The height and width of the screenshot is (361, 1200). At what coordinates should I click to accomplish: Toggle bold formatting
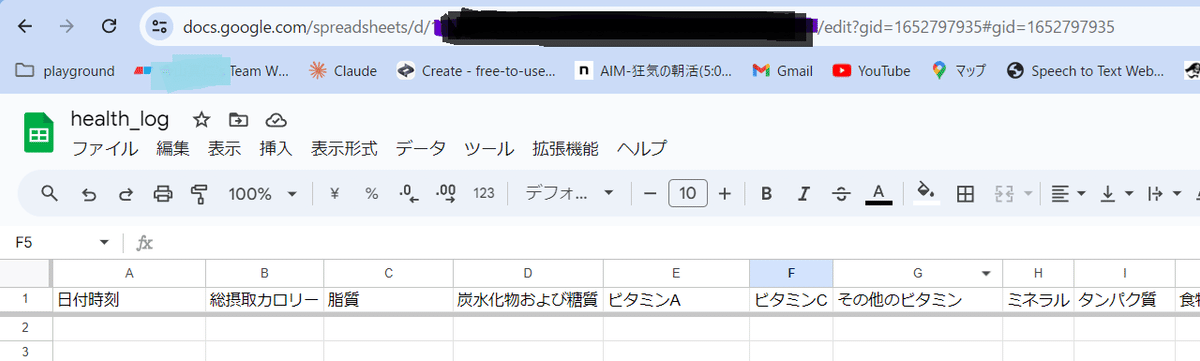[x=766, y=194]
